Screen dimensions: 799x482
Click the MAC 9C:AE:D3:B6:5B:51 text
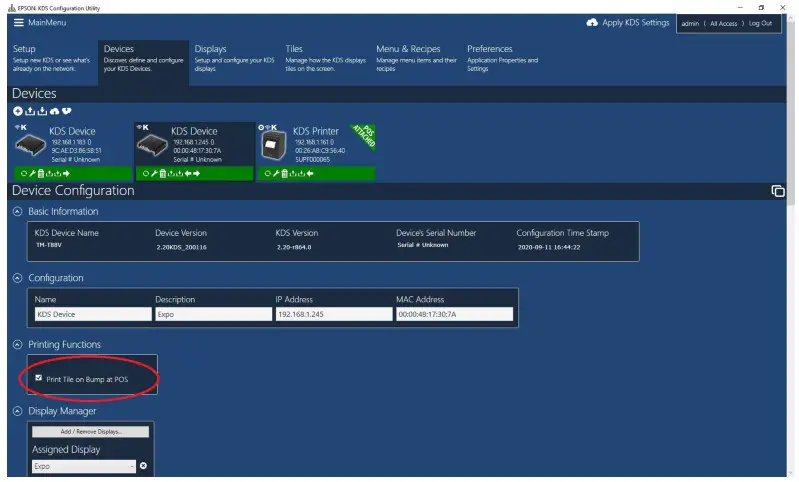[76, 151]
